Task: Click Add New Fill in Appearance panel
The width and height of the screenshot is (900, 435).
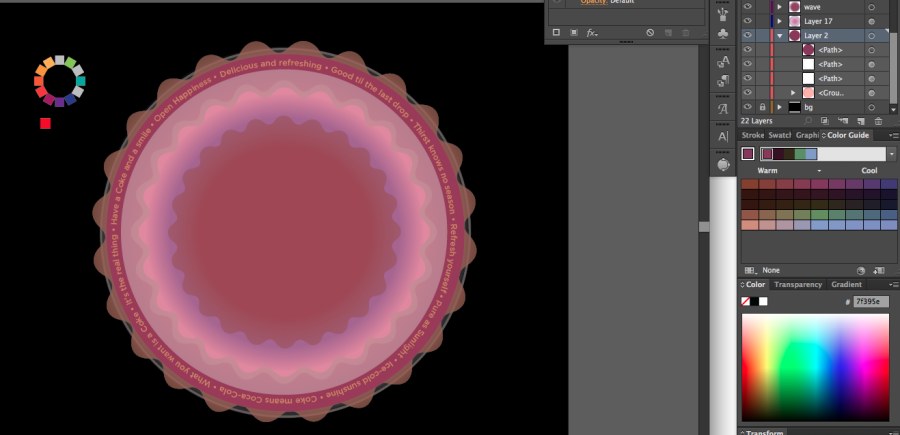Action: click(x=574, y=33)
